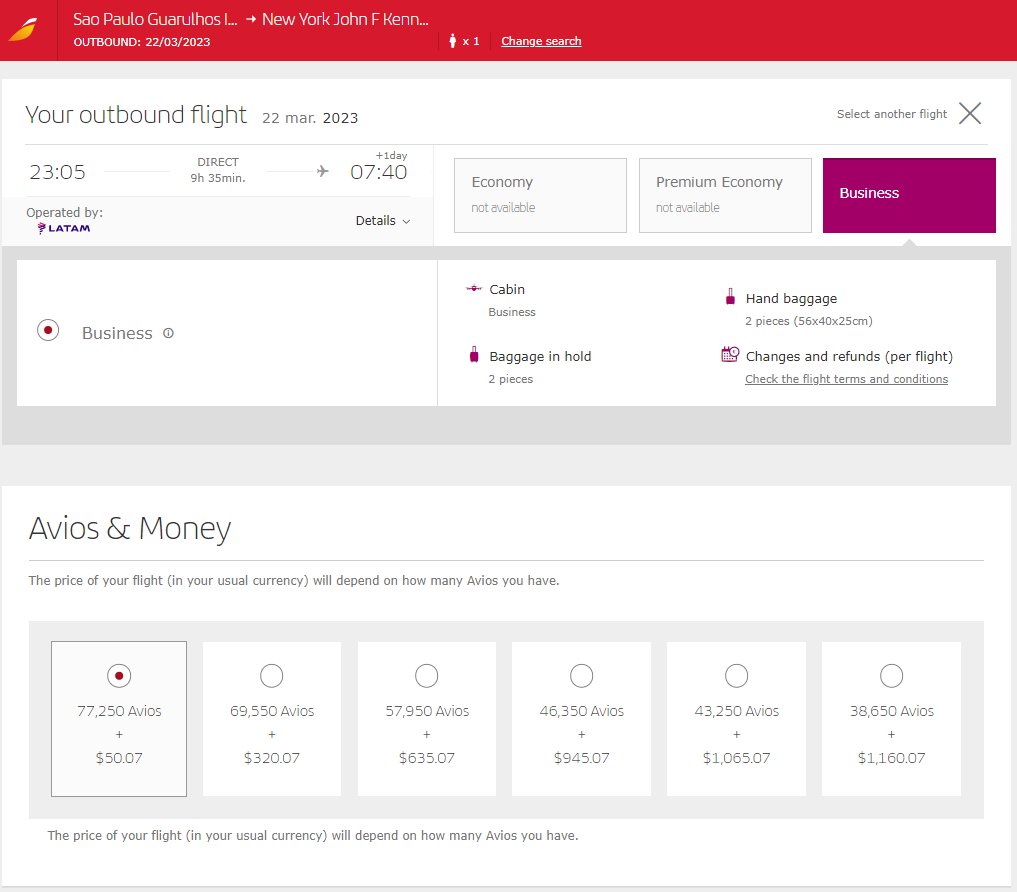Click the passenger count icon
This screenshot has width=1017, height=892.
coord(453,41)
